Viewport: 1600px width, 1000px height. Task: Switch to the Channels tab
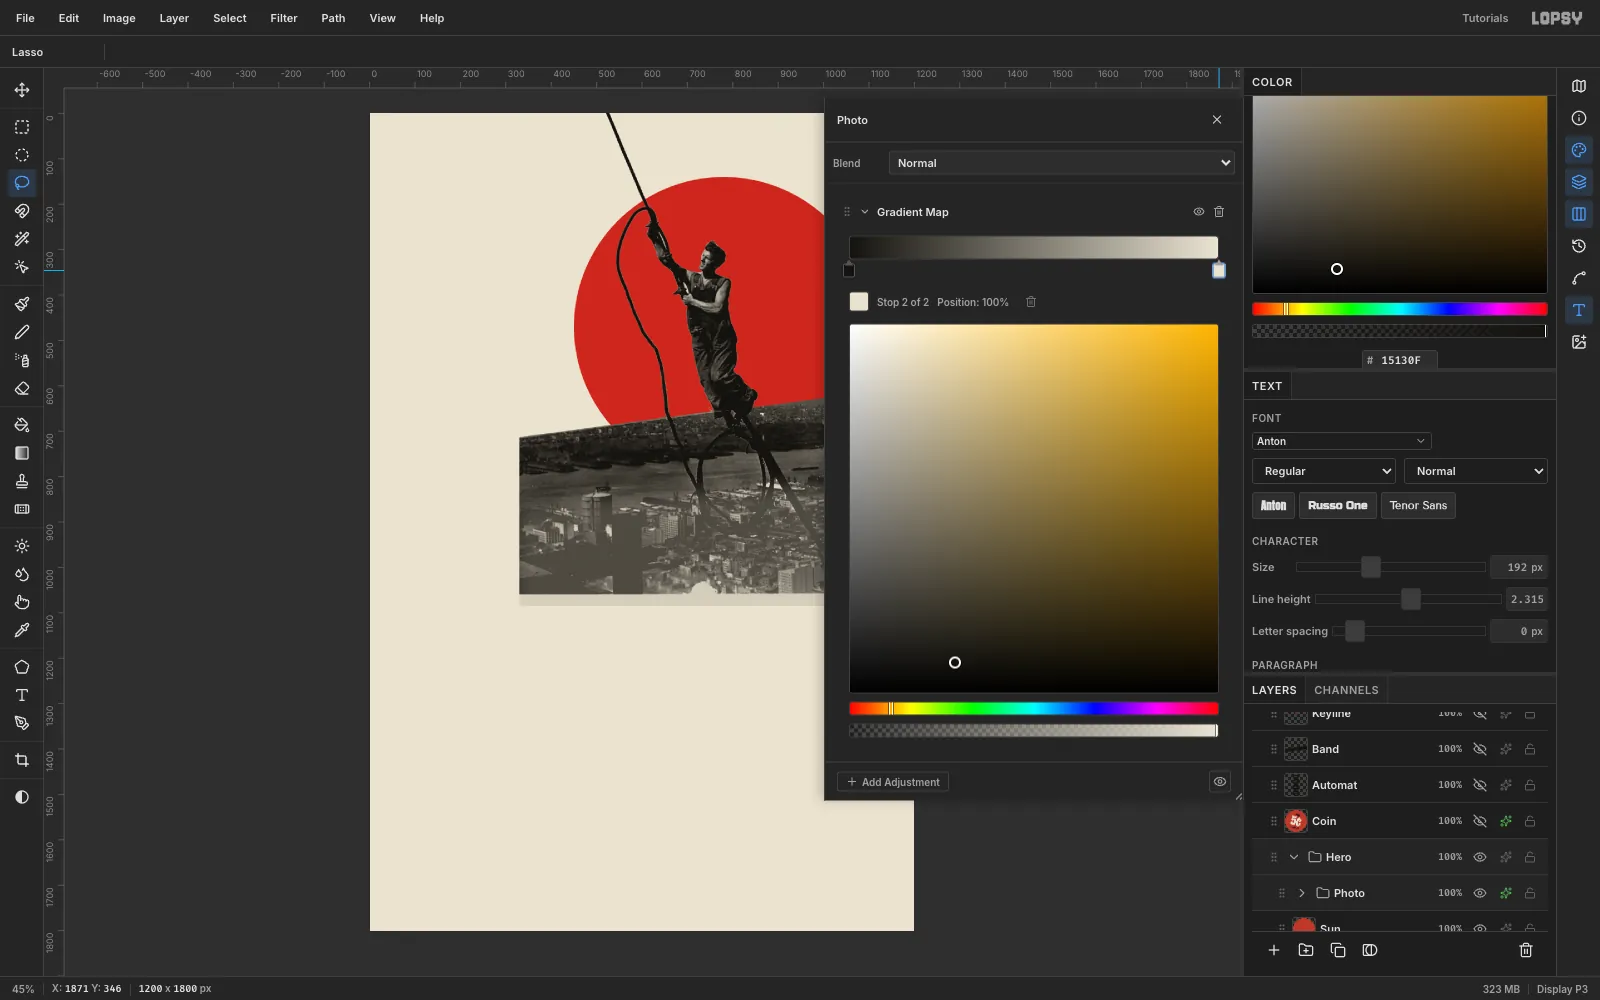[1346, 690]
